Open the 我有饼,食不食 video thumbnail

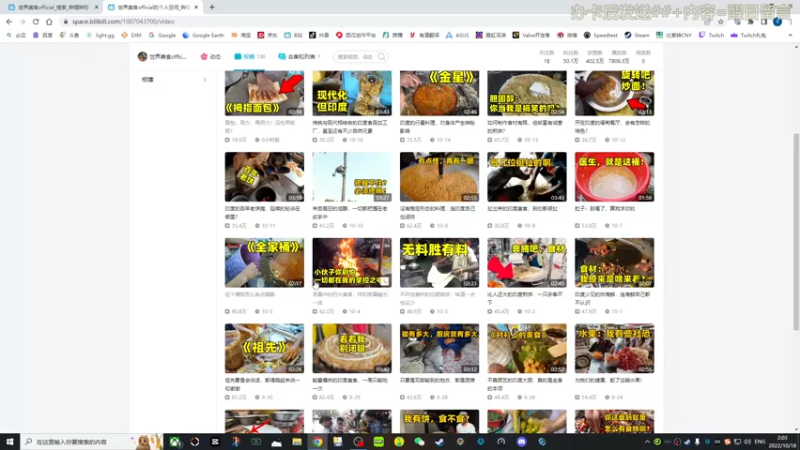tap(439, 421)
